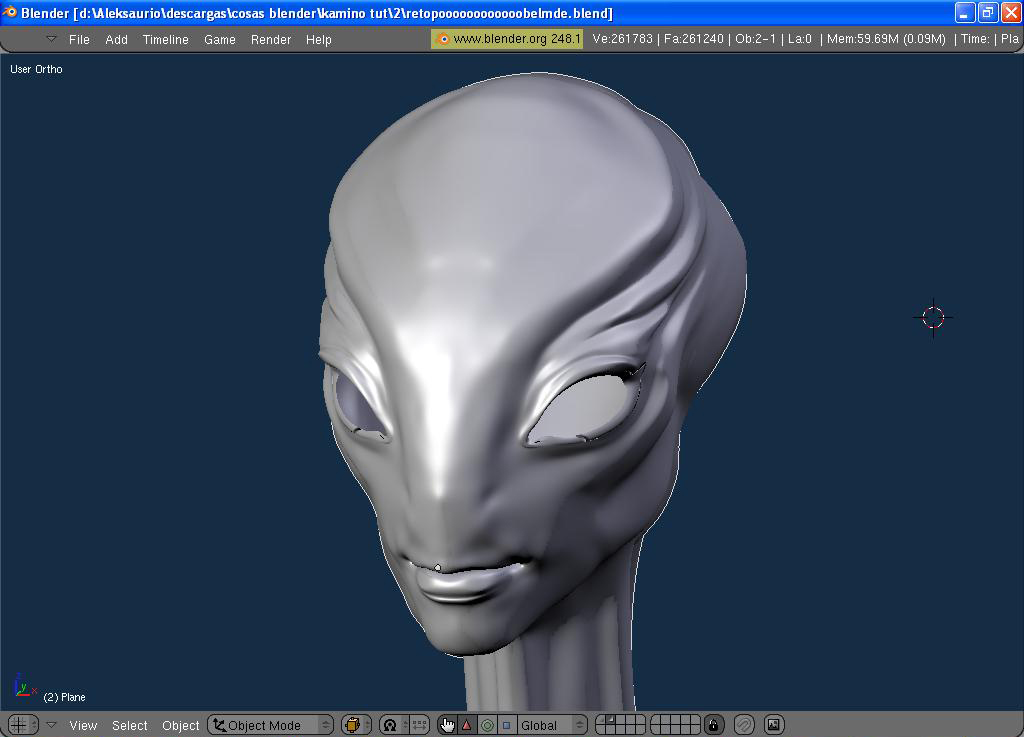
Task: Open the Render menu
Action: click(270, 39)
